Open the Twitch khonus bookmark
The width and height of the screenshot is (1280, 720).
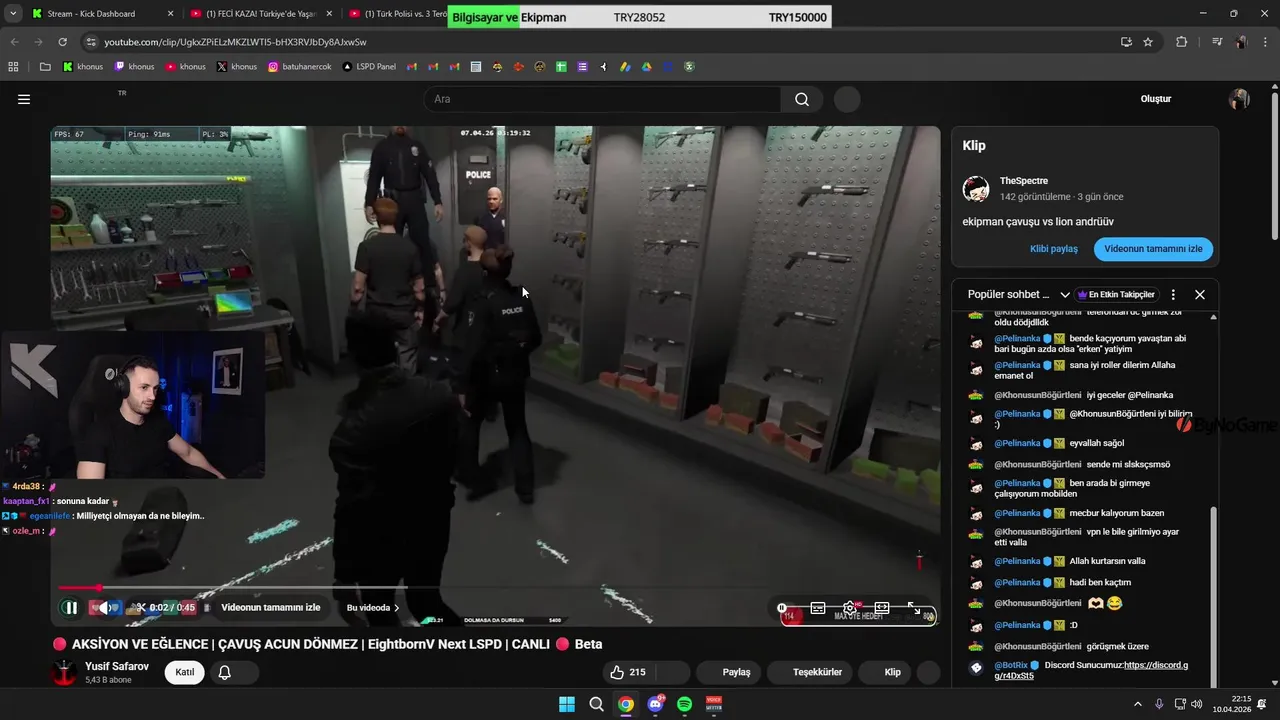[x=134, y=67]
